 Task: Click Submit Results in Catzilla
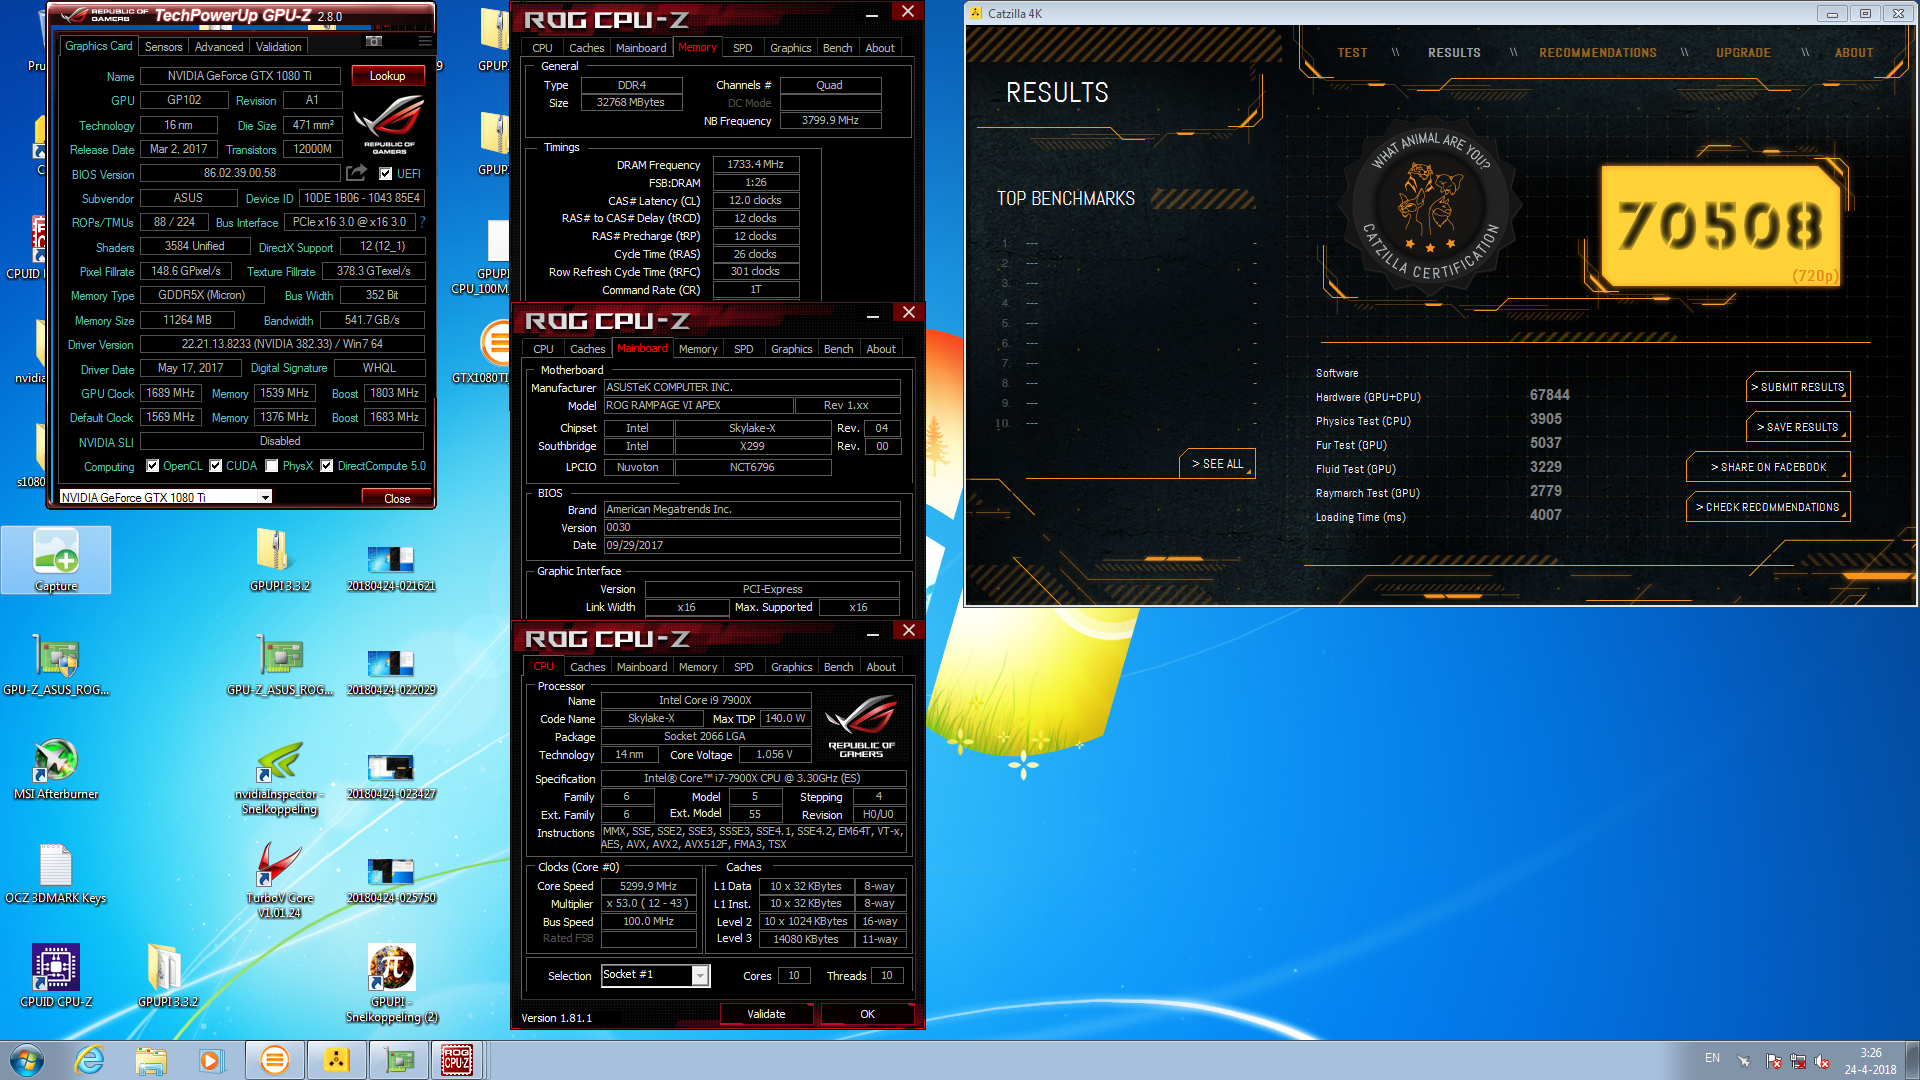1798,387
